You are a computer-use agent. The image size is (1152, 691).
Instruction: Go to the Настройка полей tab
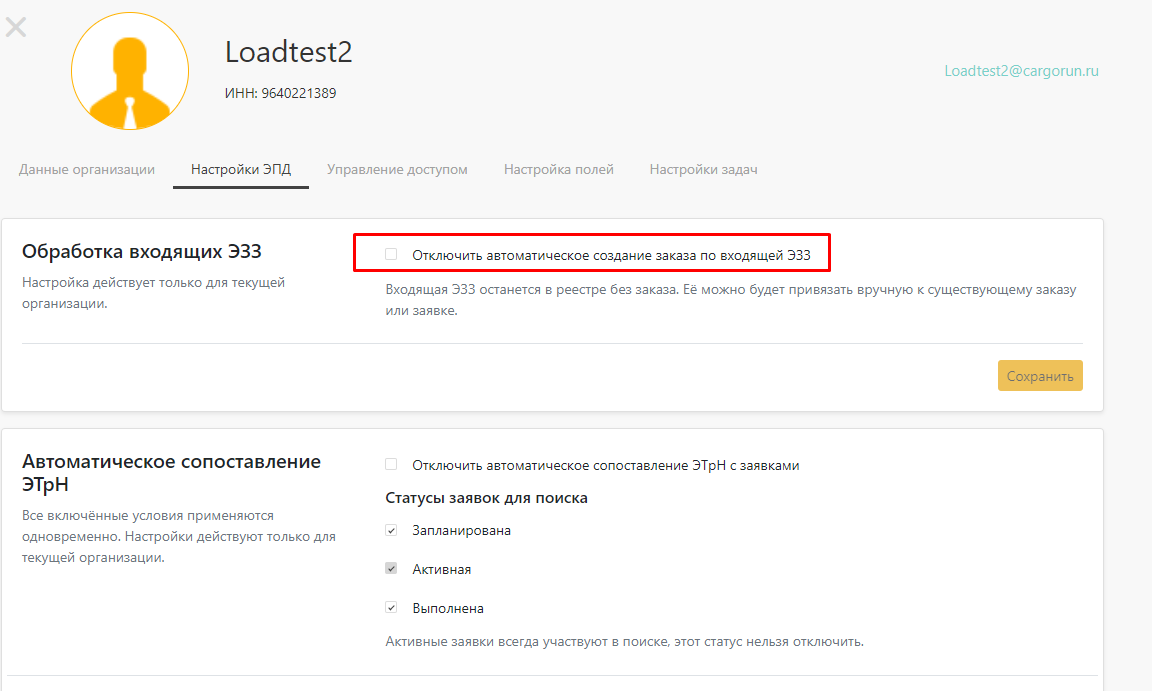(558, 170)
